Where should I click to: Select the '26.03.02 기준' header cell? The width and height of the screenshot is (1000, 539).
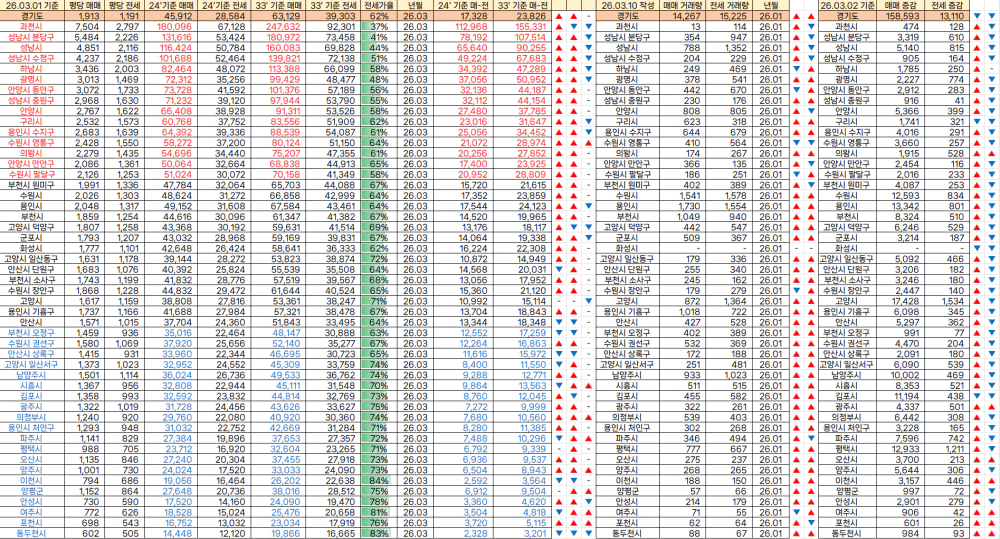(847, 5)
